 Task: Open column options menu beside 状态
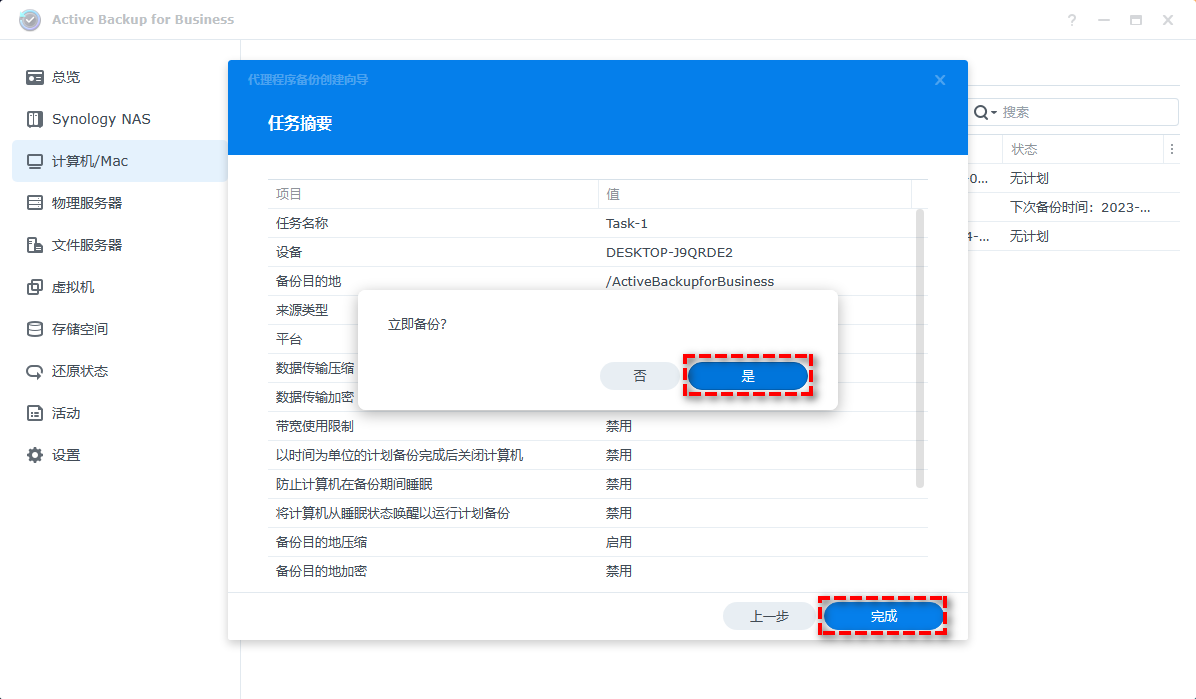pos(1171,149)
